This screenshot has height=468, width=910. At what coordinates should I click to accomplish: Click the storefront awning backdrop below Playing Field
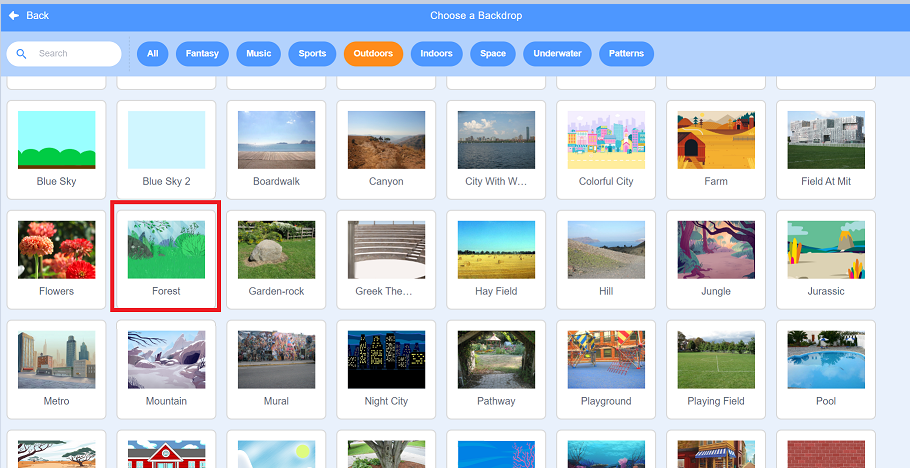tap(716, 450)
